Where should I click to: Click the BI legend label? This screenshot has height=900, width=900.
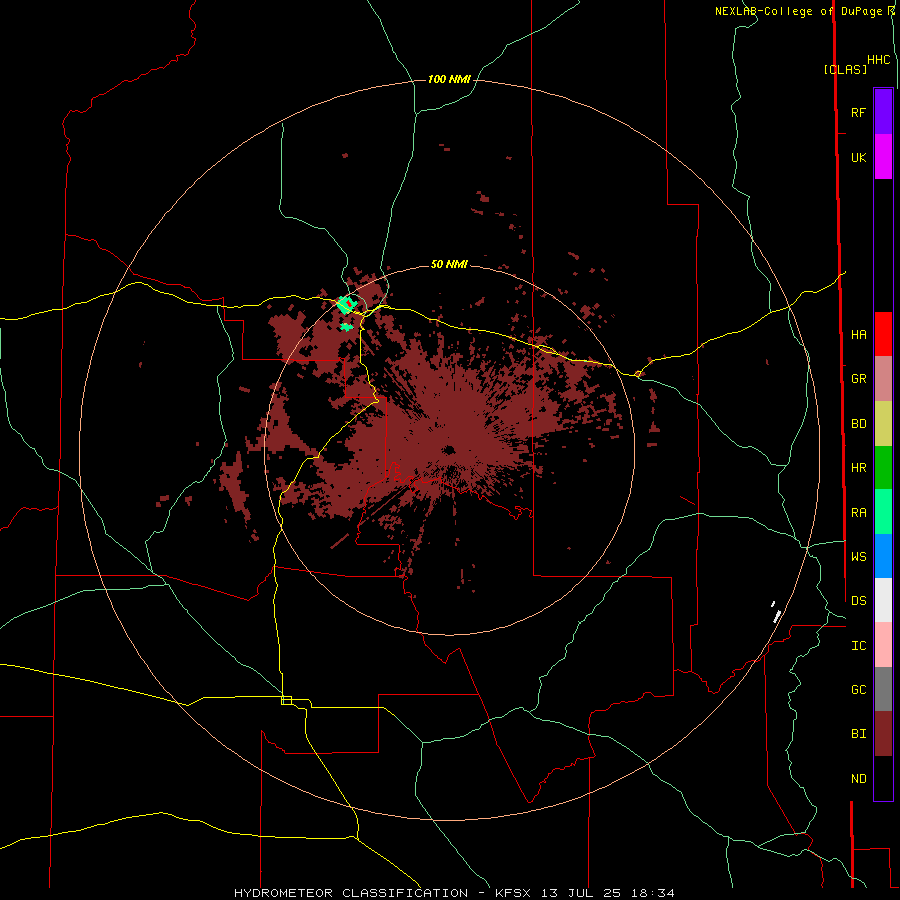[x=858, y=734]
